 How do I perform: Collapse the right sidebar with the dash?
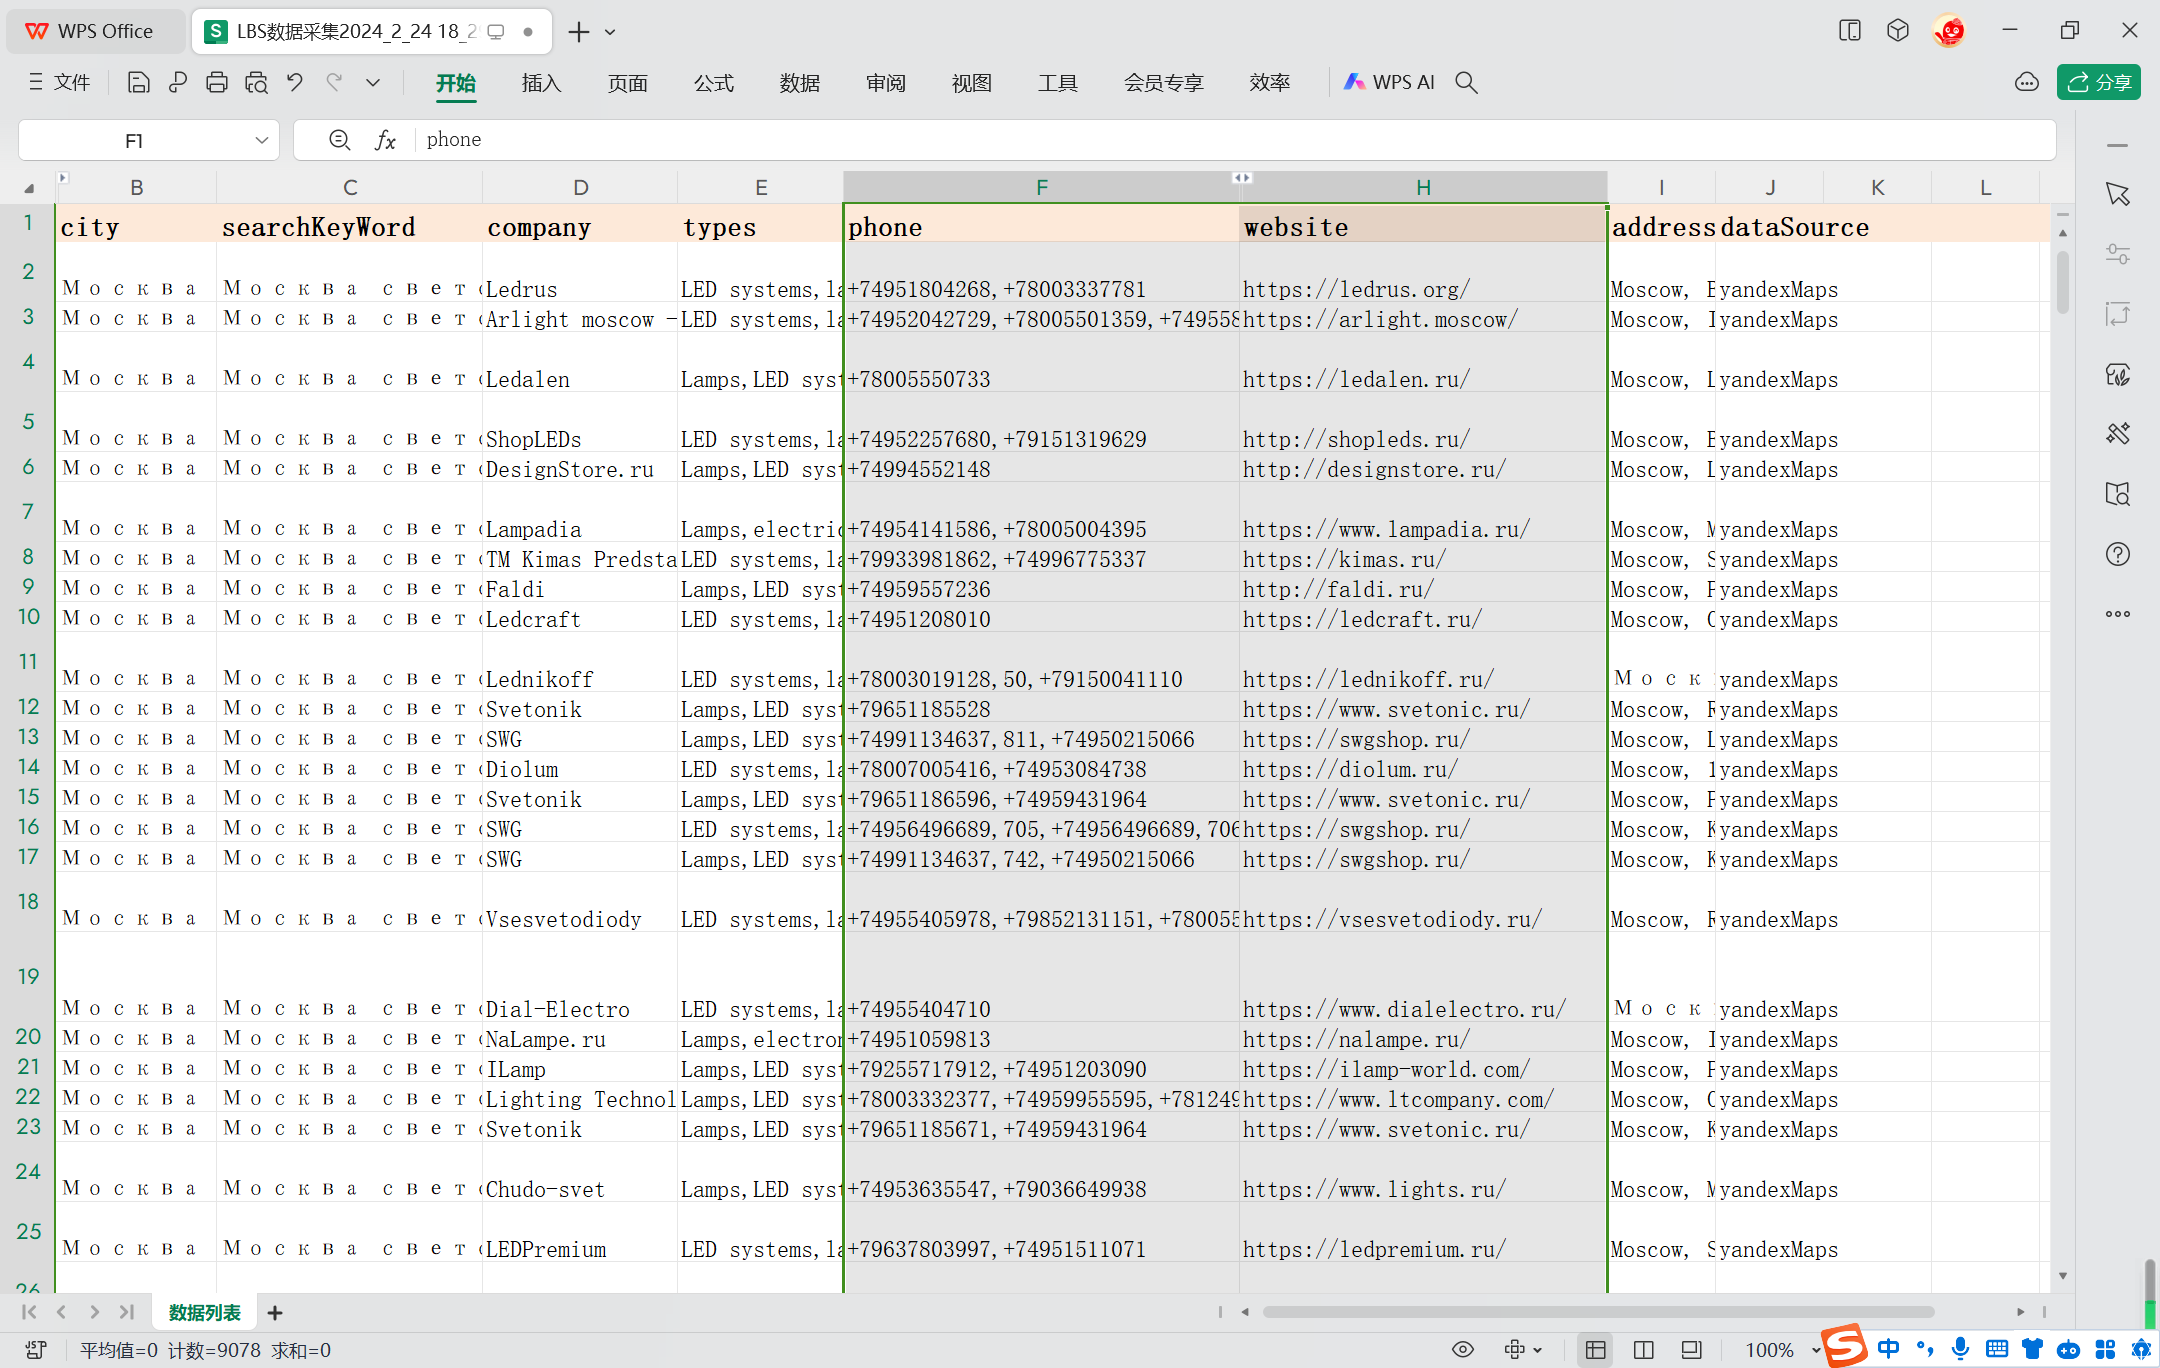point(2117,146)
